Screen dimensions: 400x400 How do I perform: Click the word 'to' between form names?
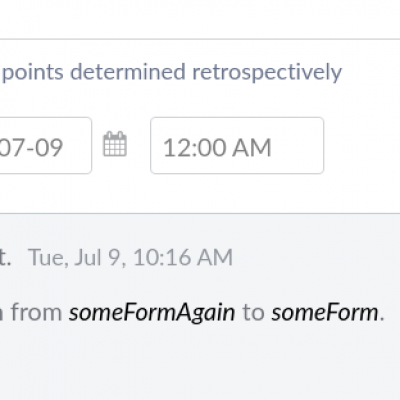pos(253,313)
